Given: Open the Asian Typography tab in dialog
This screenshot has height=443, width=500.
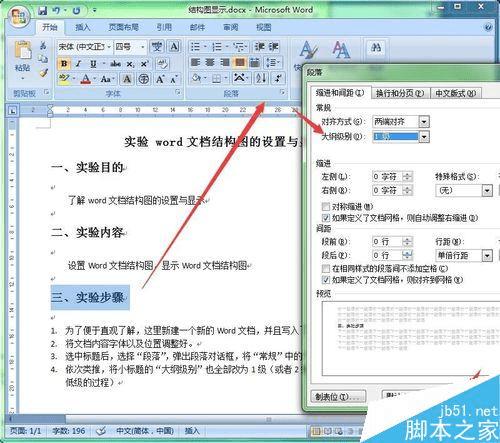Looking at the screenshot, I should click(x=456, y=93).
